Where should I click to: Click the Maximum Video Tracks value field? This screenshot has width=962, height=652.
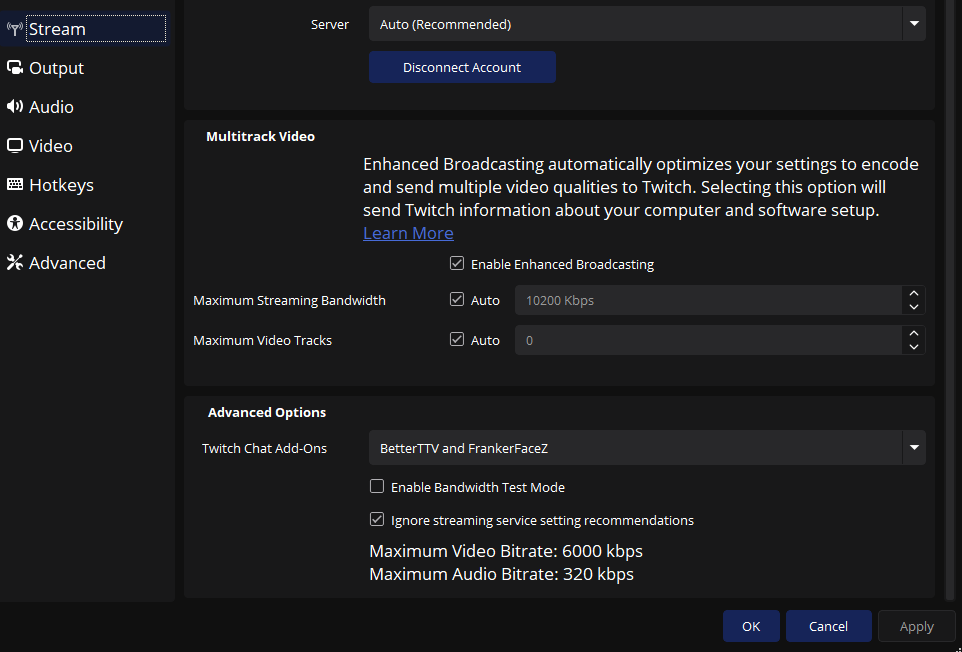tap(708, 340)
